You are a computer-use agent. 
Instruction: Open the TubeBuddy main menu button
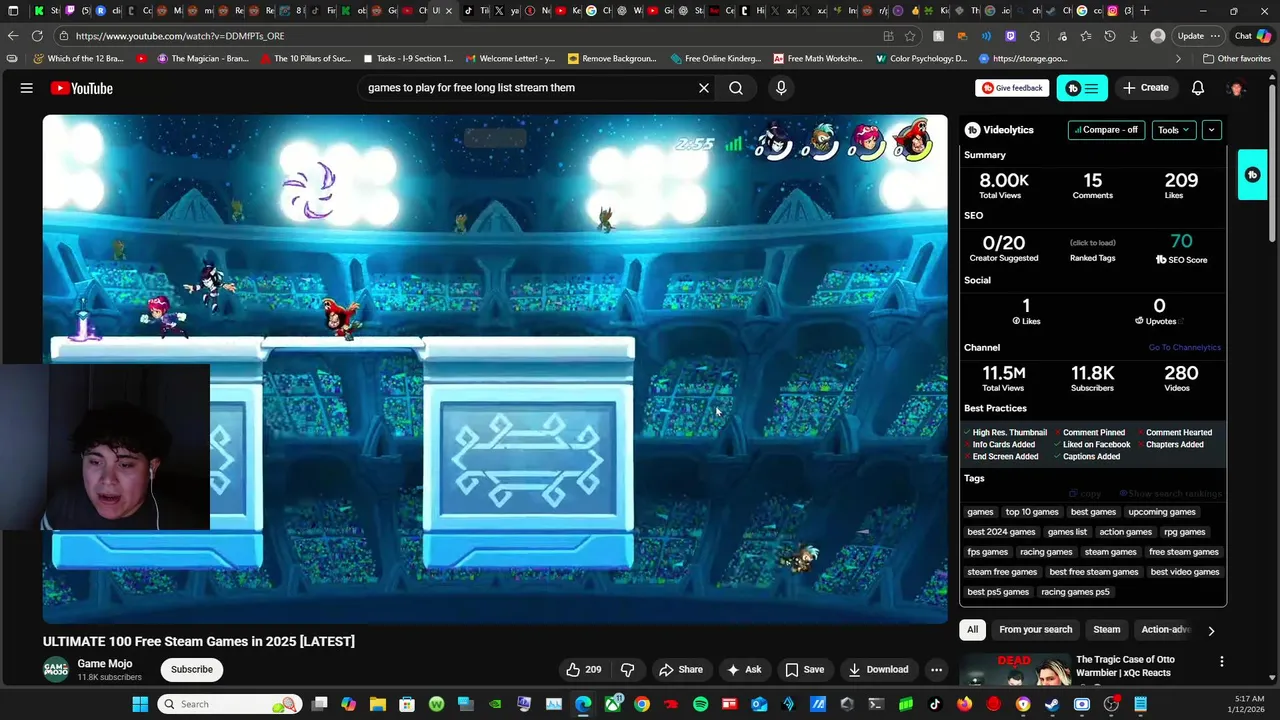[x=1082, y=88]
